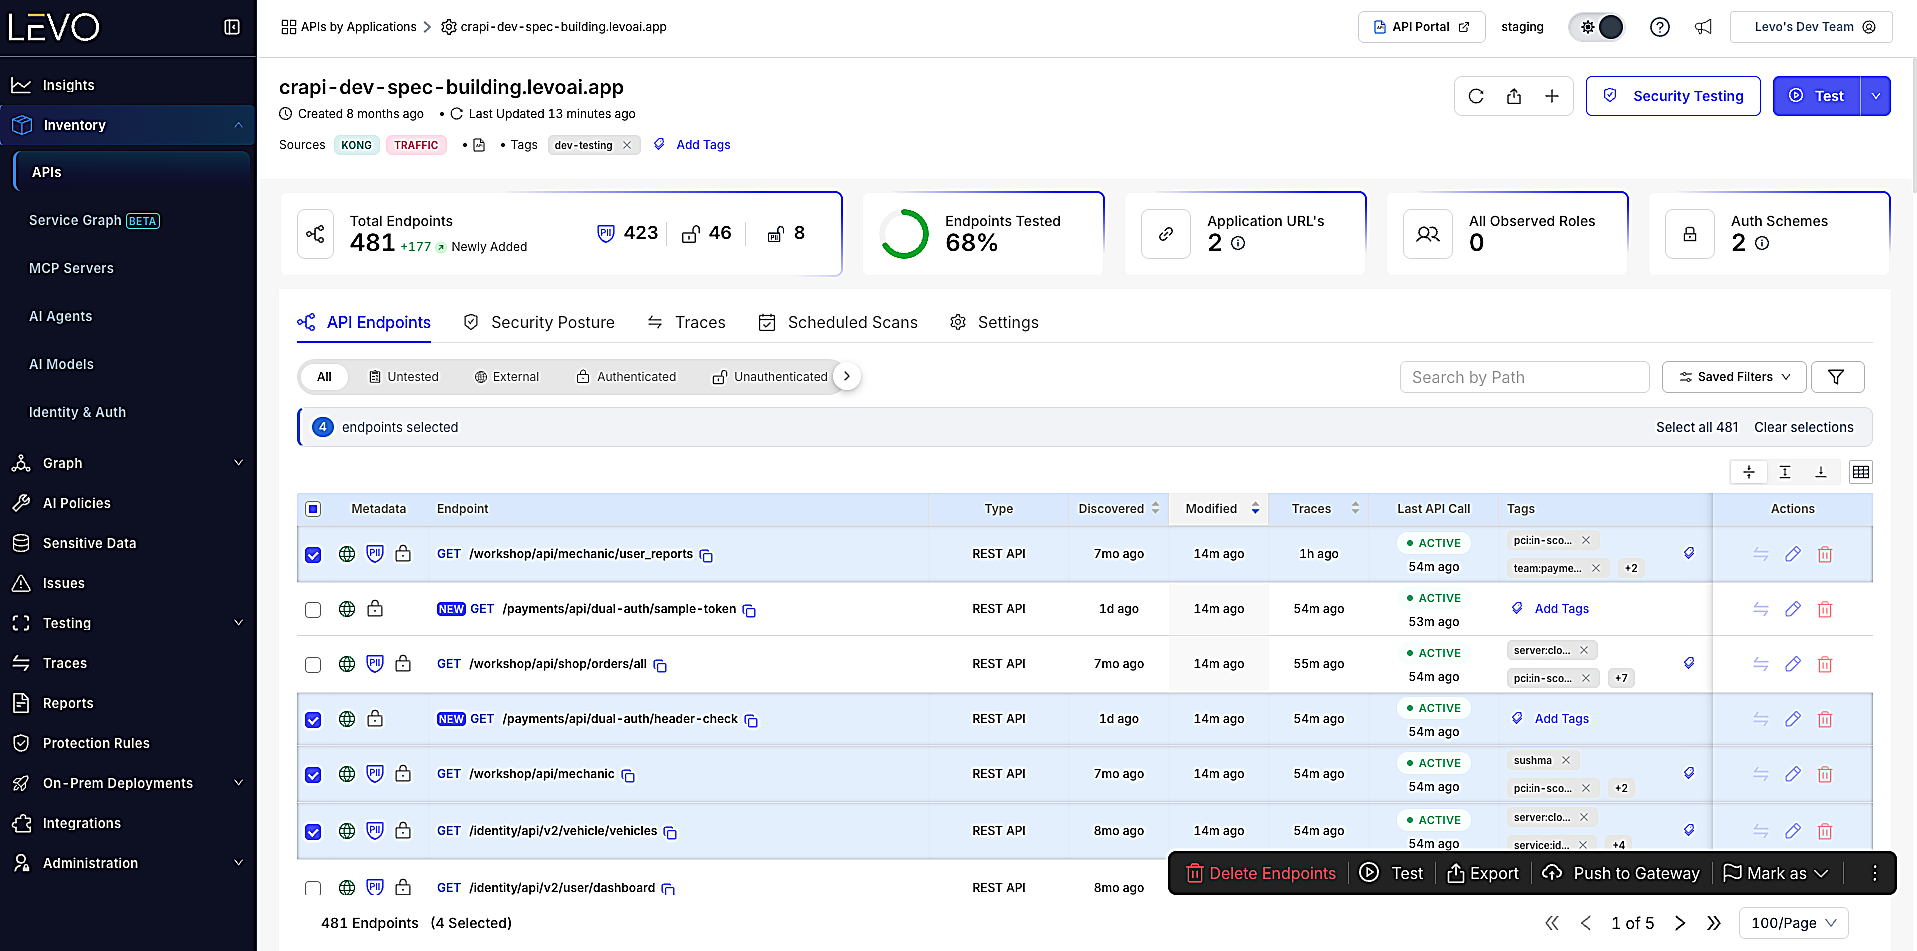Screen dimensions: 1917x951
Task: Click Push to Gateway button
Action: pos(1621,873)
